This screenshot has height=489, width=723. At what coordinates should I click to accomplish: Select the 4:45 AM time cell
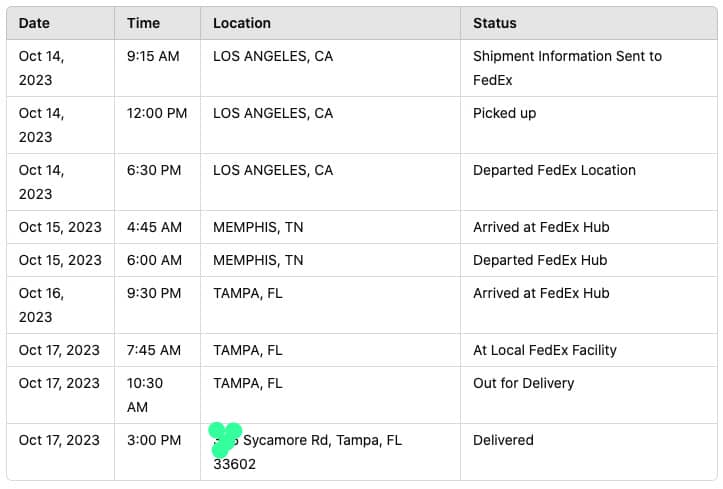tap(154, 227)
